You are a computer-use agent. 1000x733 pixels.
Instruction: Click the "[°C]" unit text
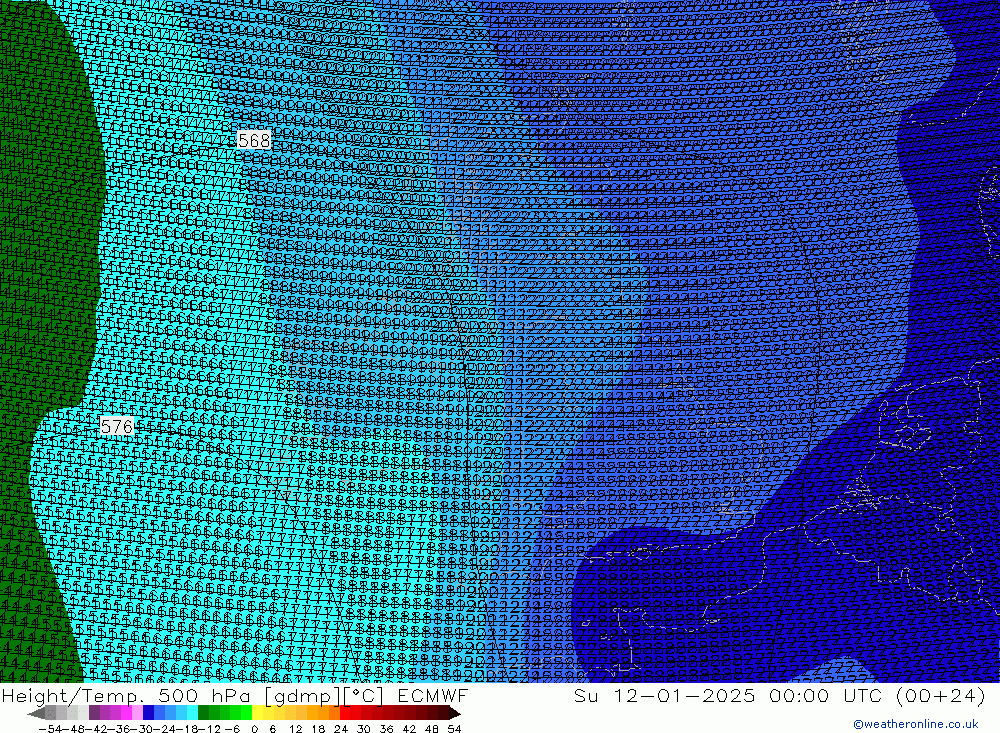pos(363,695)
